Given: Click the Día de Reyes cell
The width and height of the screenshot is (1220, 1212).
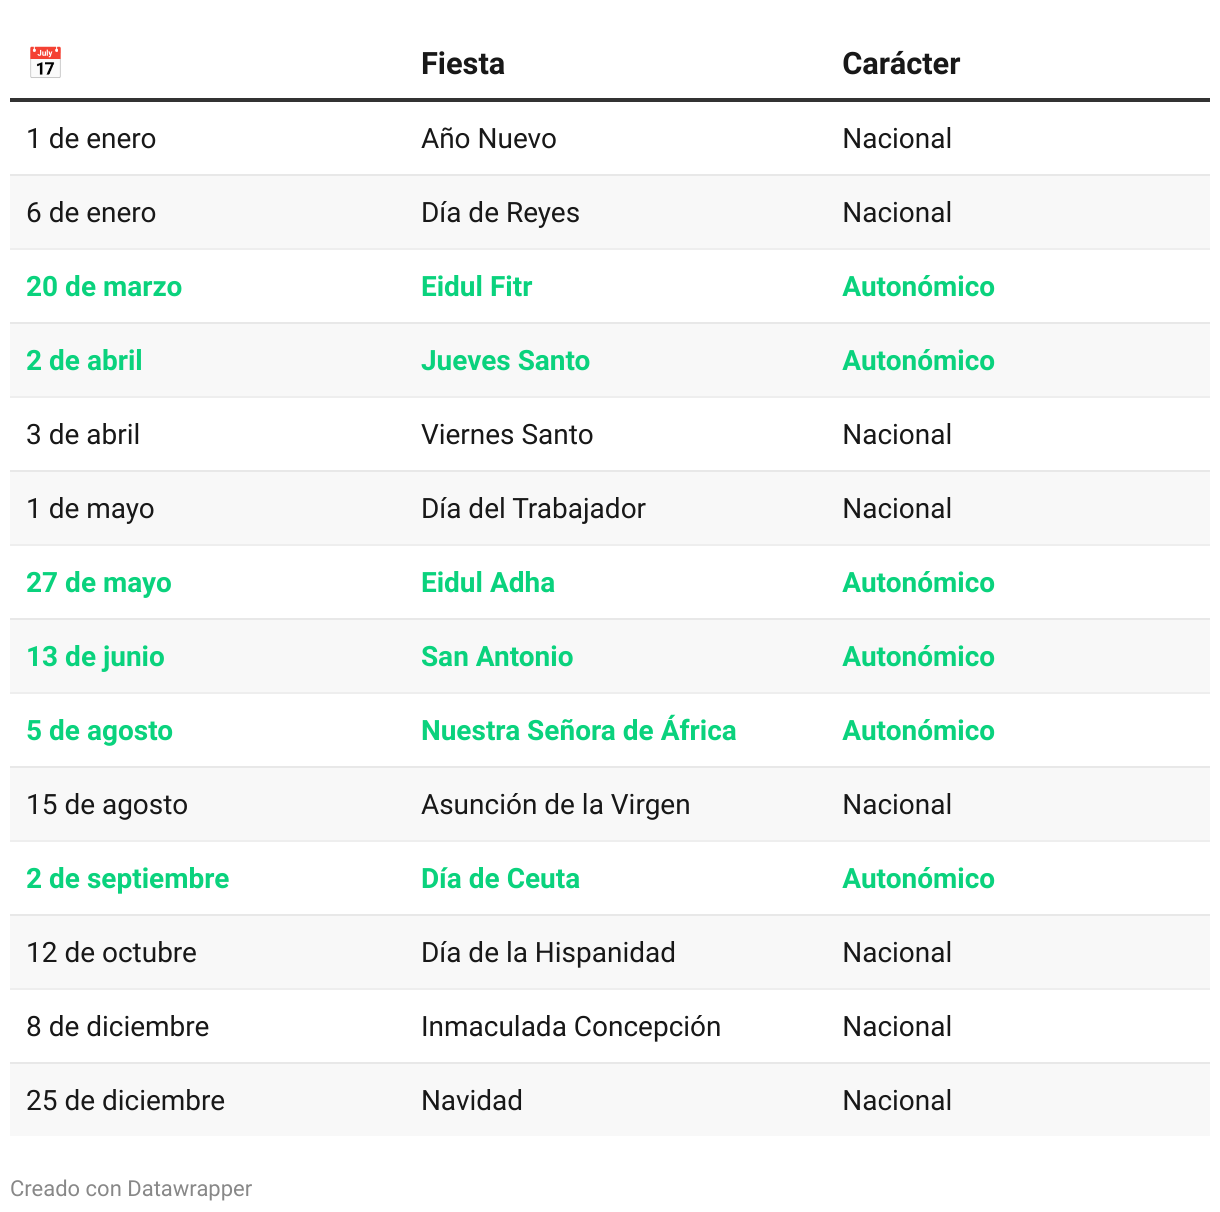Looking at the screenshot, I should pyautogui.click(x=500, y=212).
